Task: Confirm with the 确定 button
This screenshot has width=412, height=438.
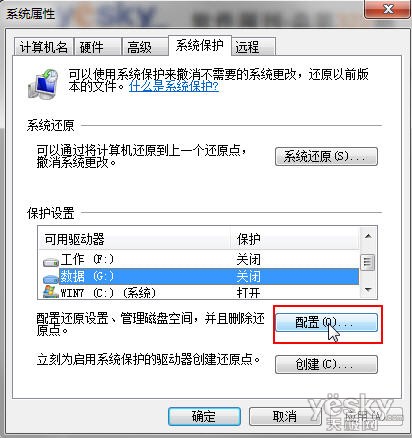Action: [204, 416]
